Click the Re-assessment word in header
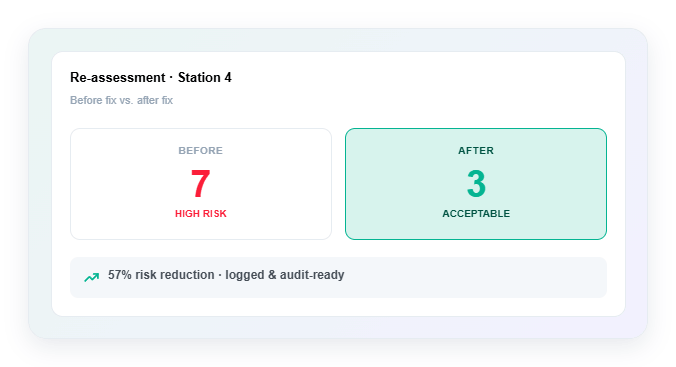 pyautogui.click(x=118, y=78)
